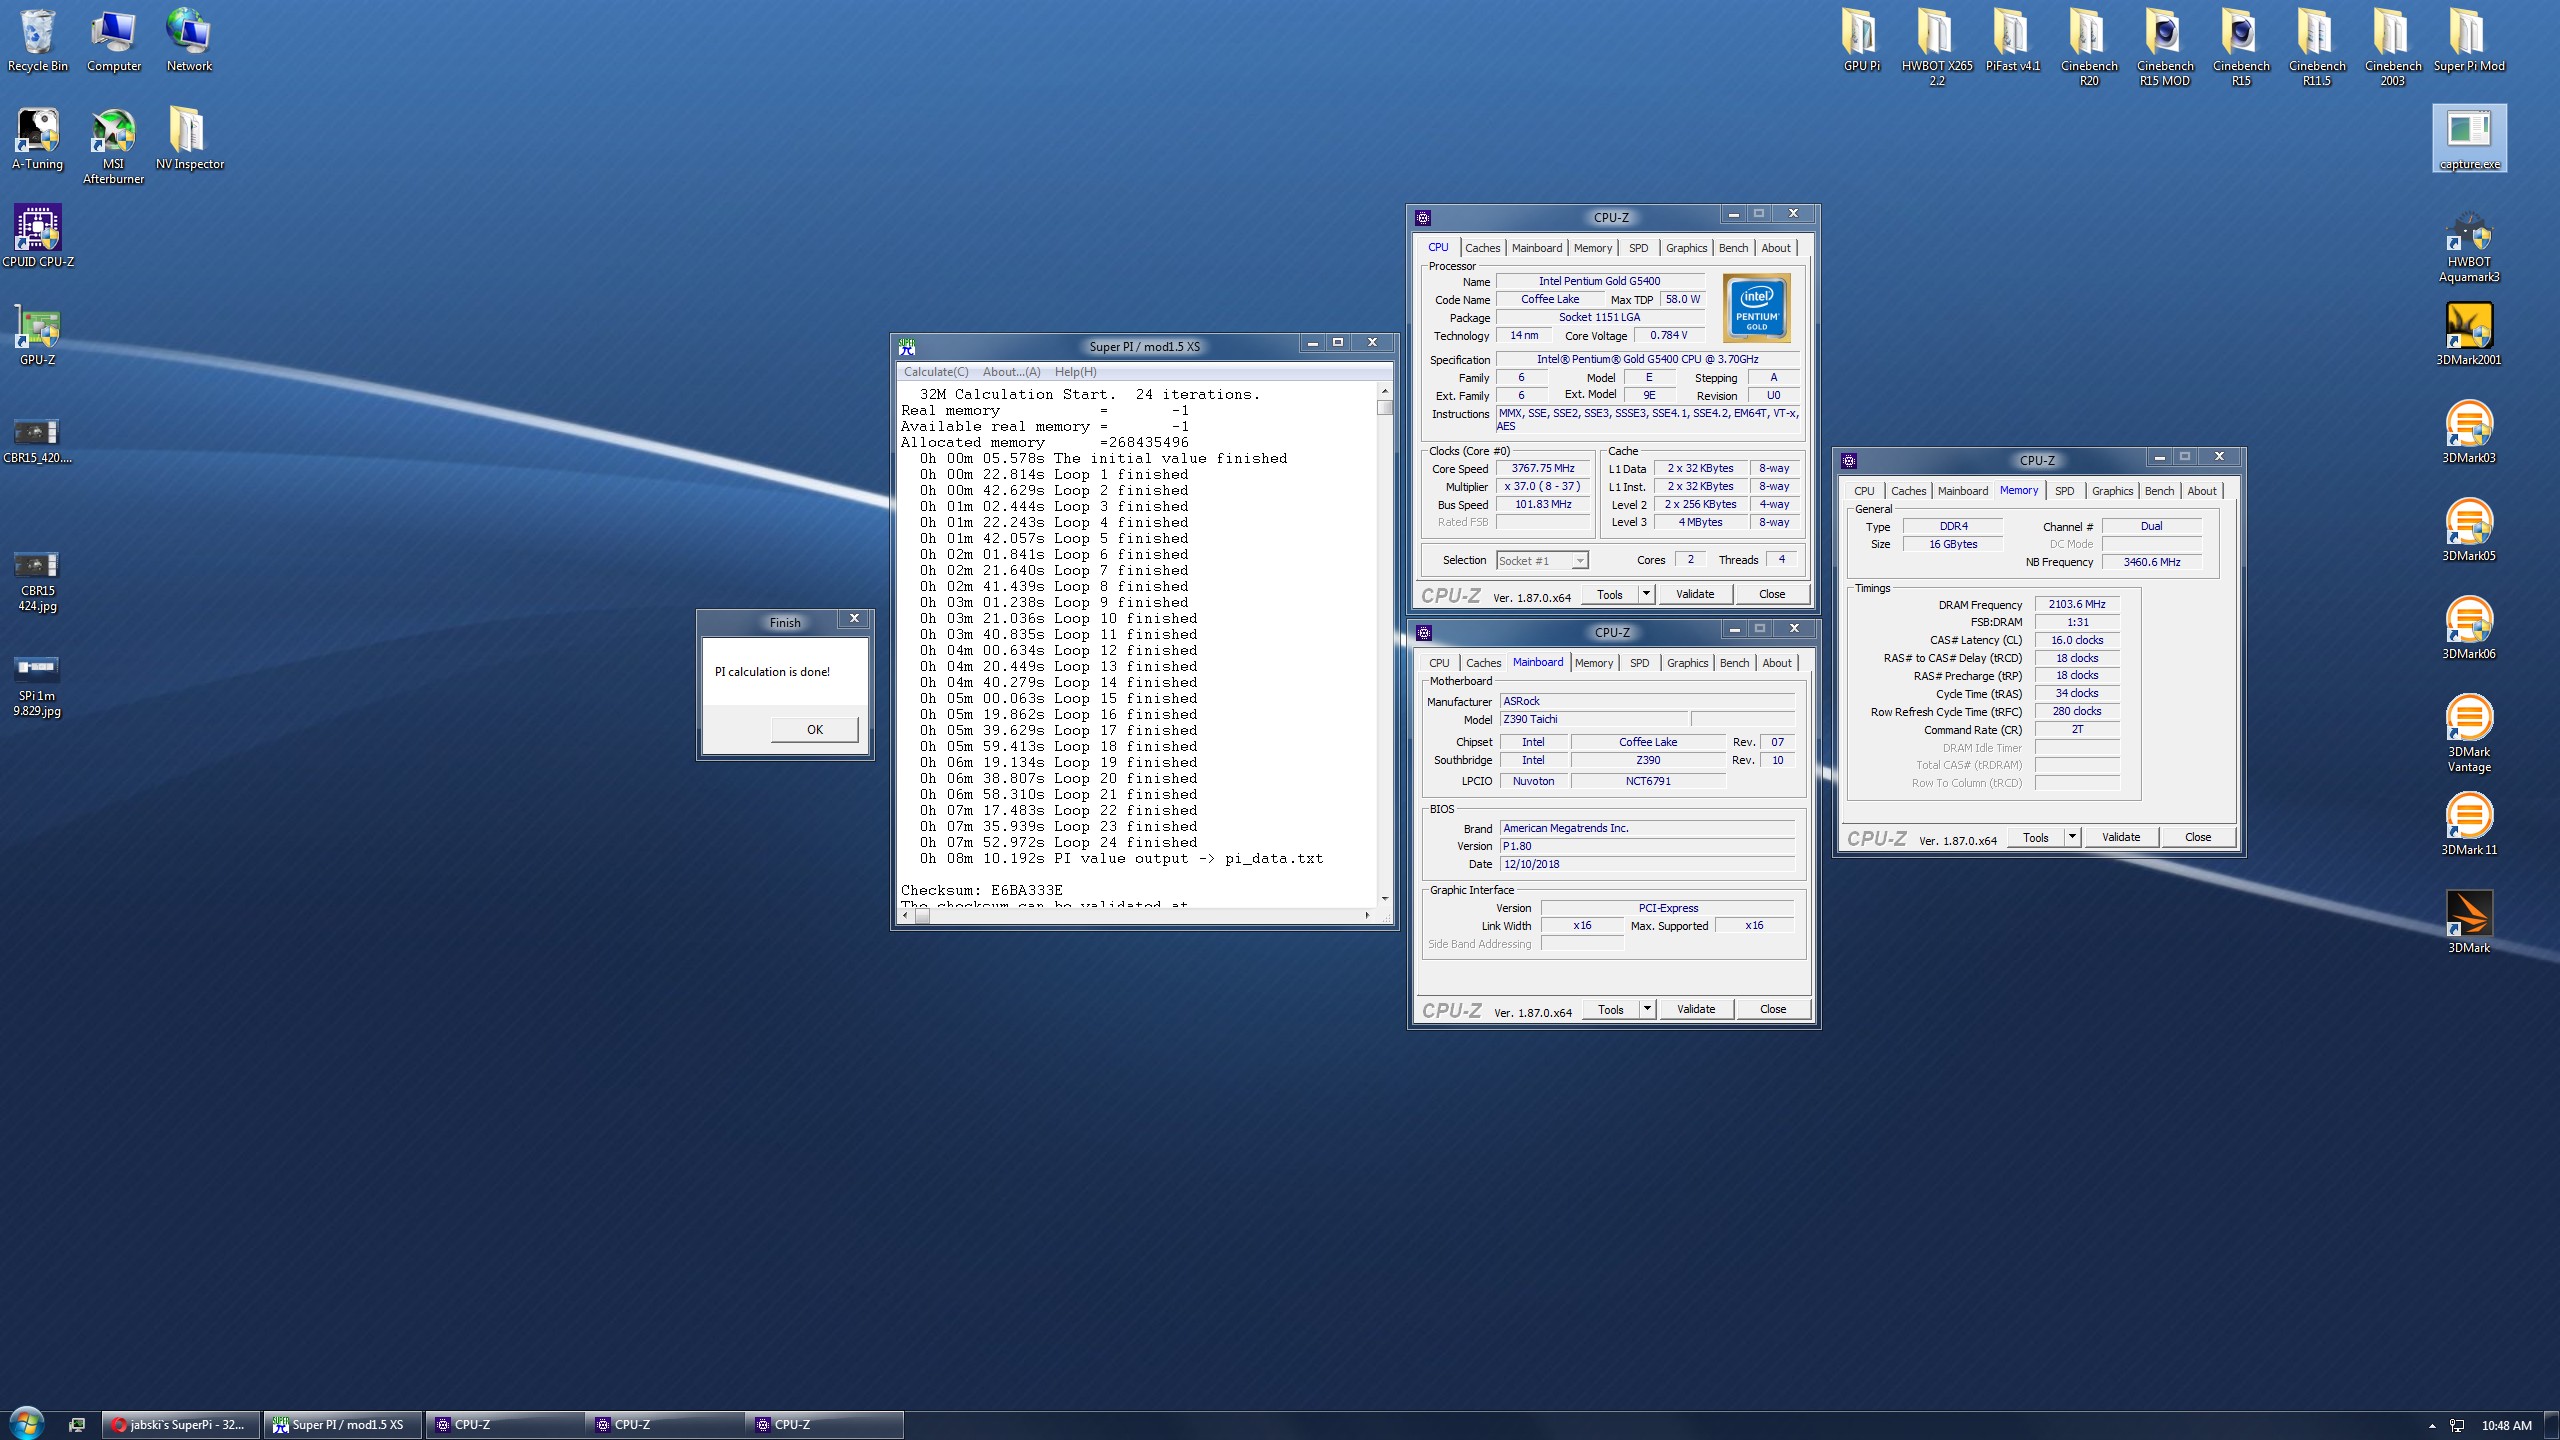The width and height of the screenshot is (2560, 1440).
Task: Click Validate in Memory CPU-Z window
Action: [2121, 837]
